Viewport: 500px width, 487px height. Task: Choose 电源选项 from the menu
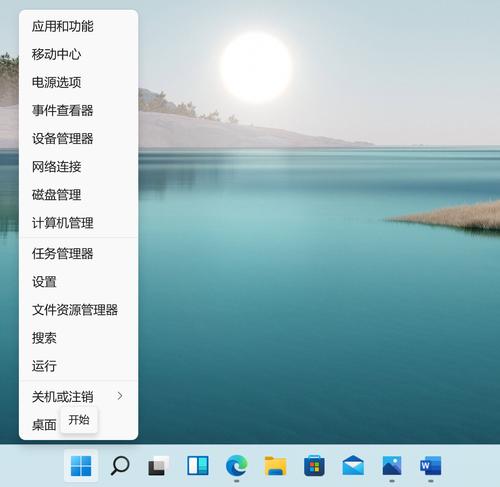click(79, 82)
